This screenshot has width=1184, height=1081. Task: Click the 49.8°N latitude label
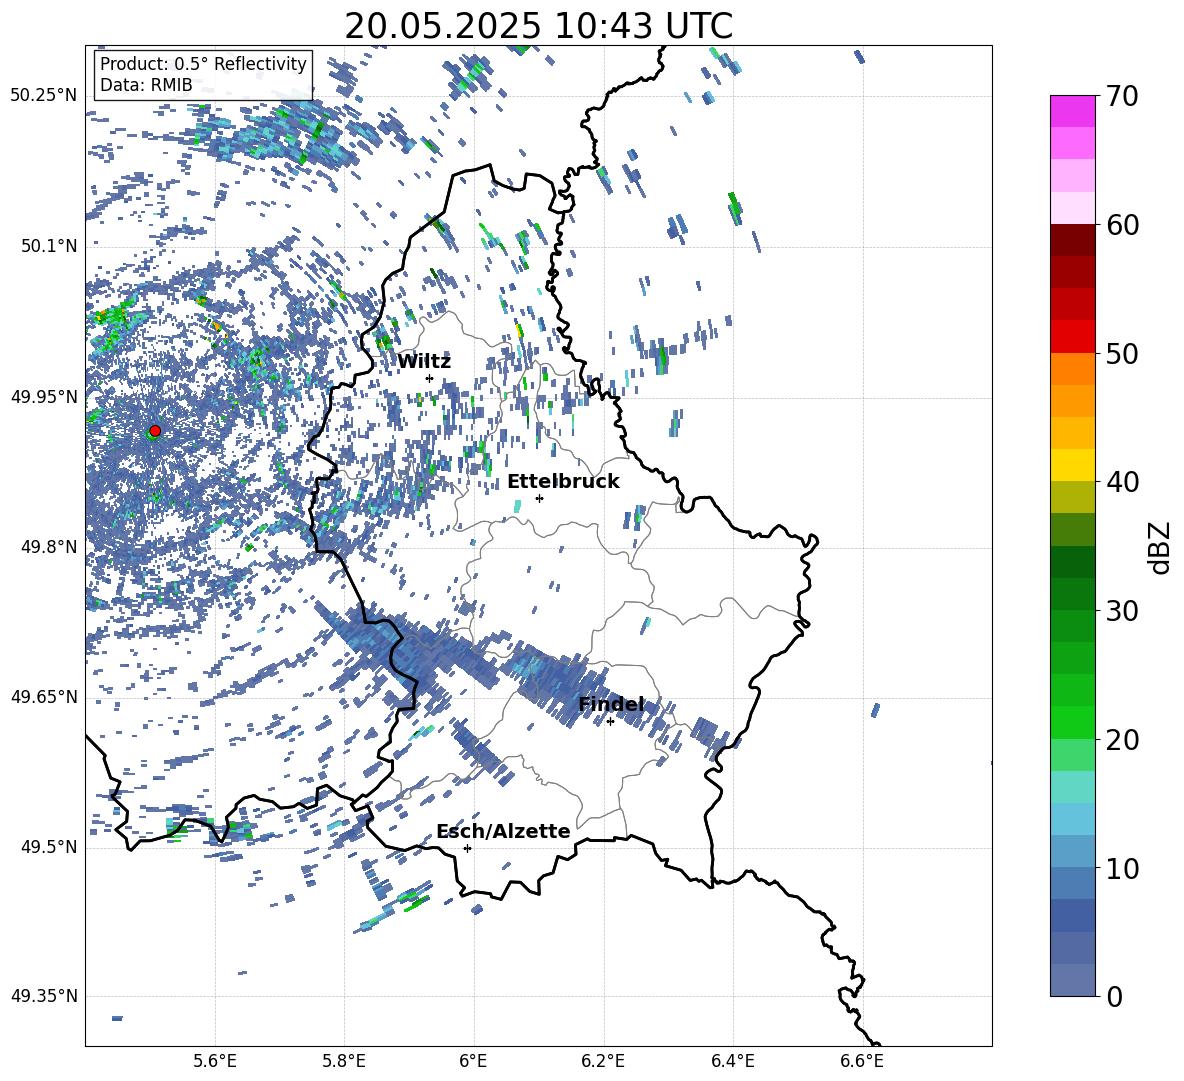[48, 547]
